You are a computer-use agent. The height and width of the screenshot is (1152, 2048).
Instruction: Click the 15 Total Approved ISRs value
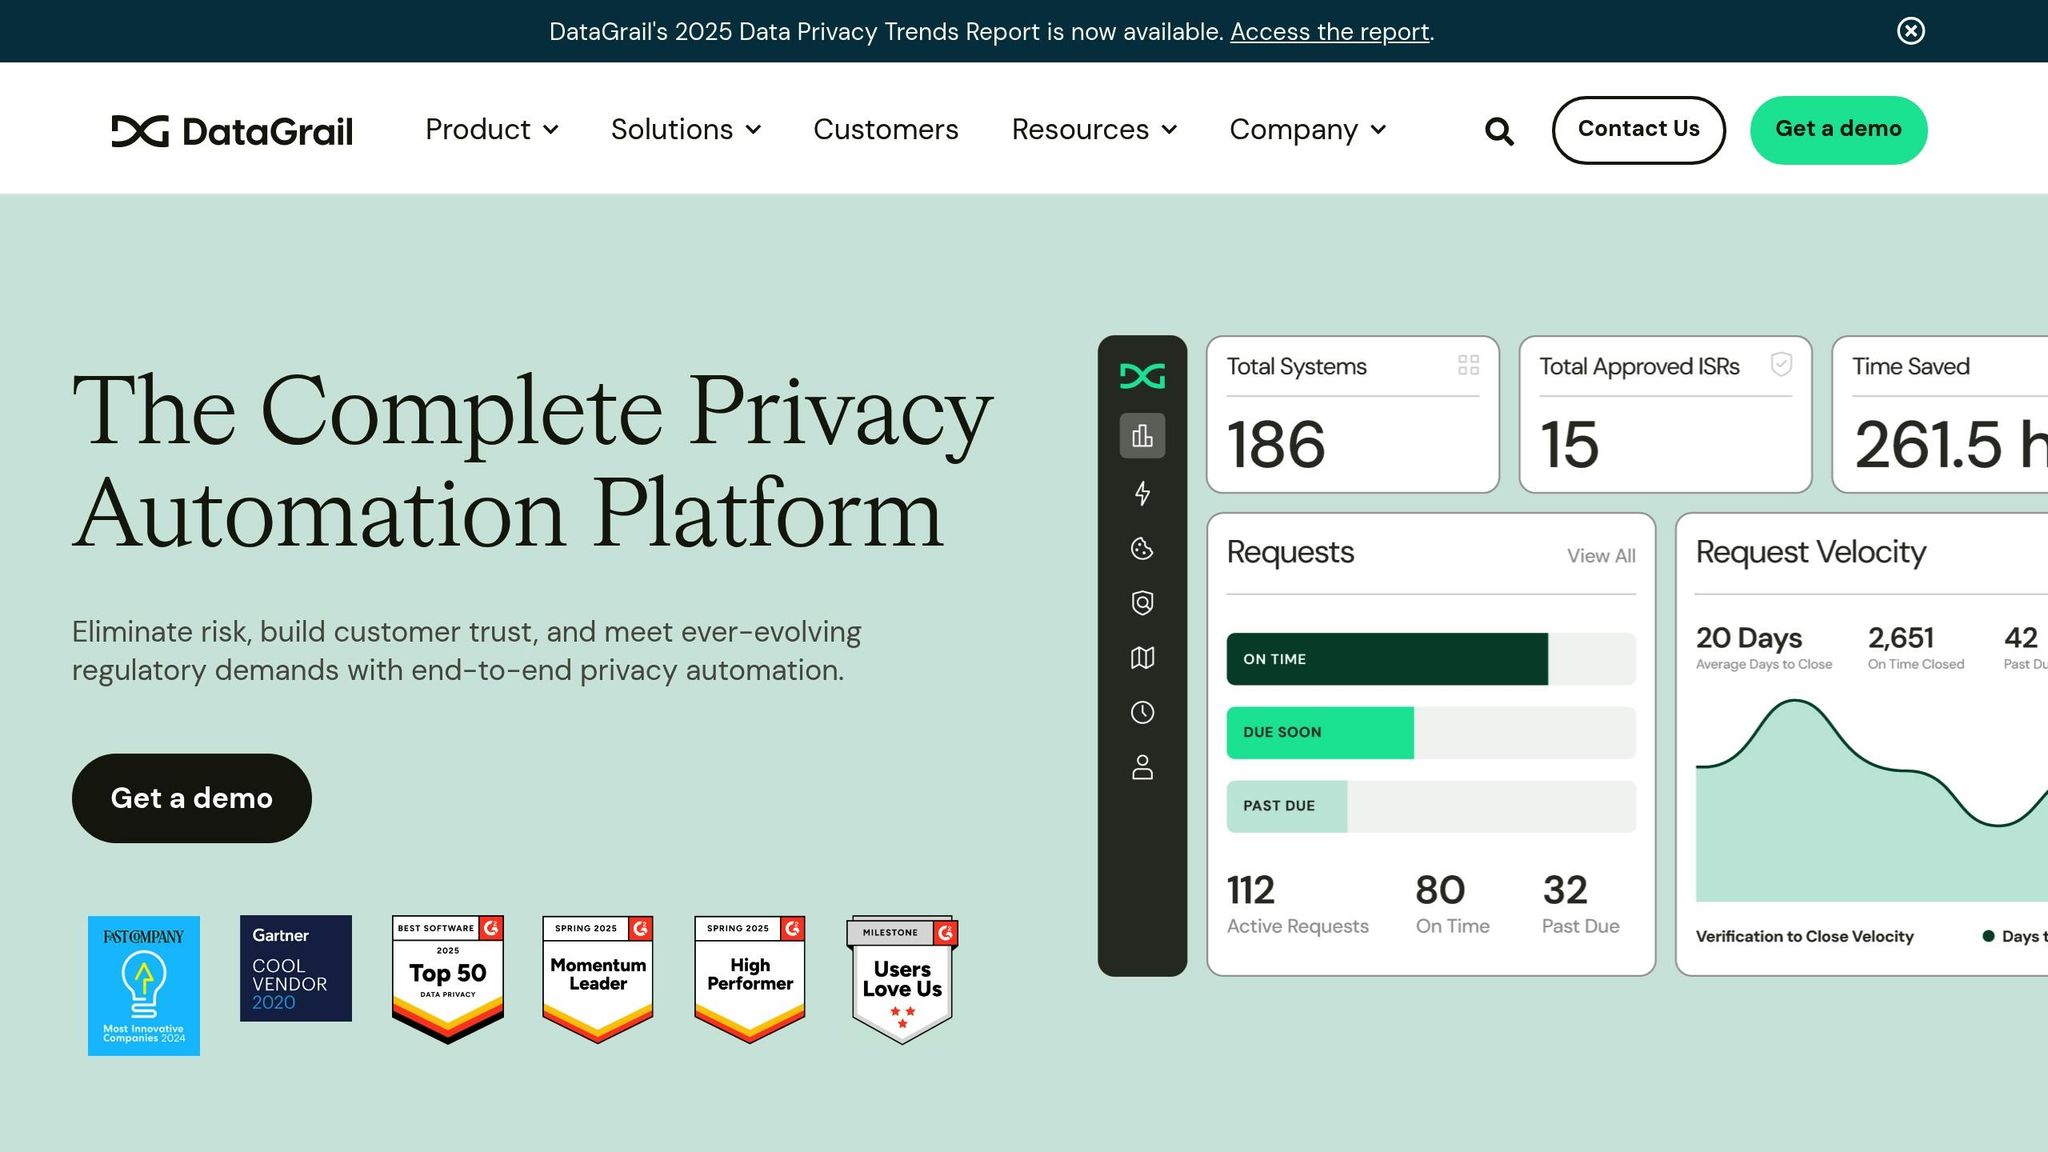[x=1569, y=444]
